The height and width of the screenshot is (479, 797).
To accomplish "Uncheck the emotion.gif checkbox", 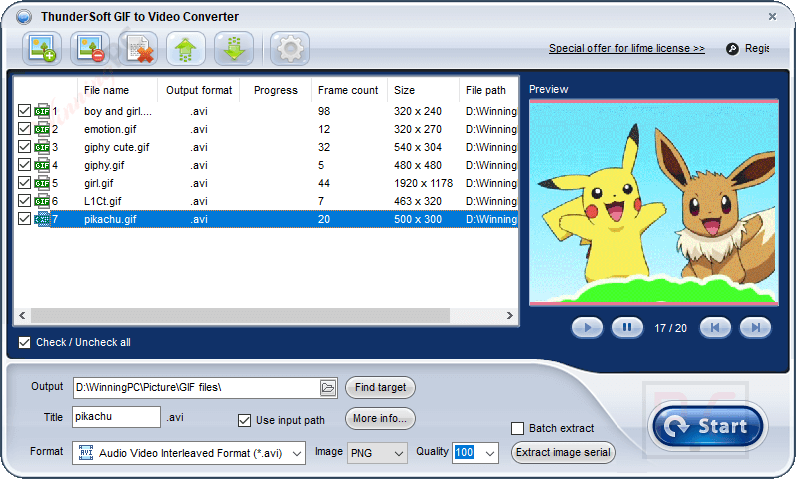I will click(24, 129).
